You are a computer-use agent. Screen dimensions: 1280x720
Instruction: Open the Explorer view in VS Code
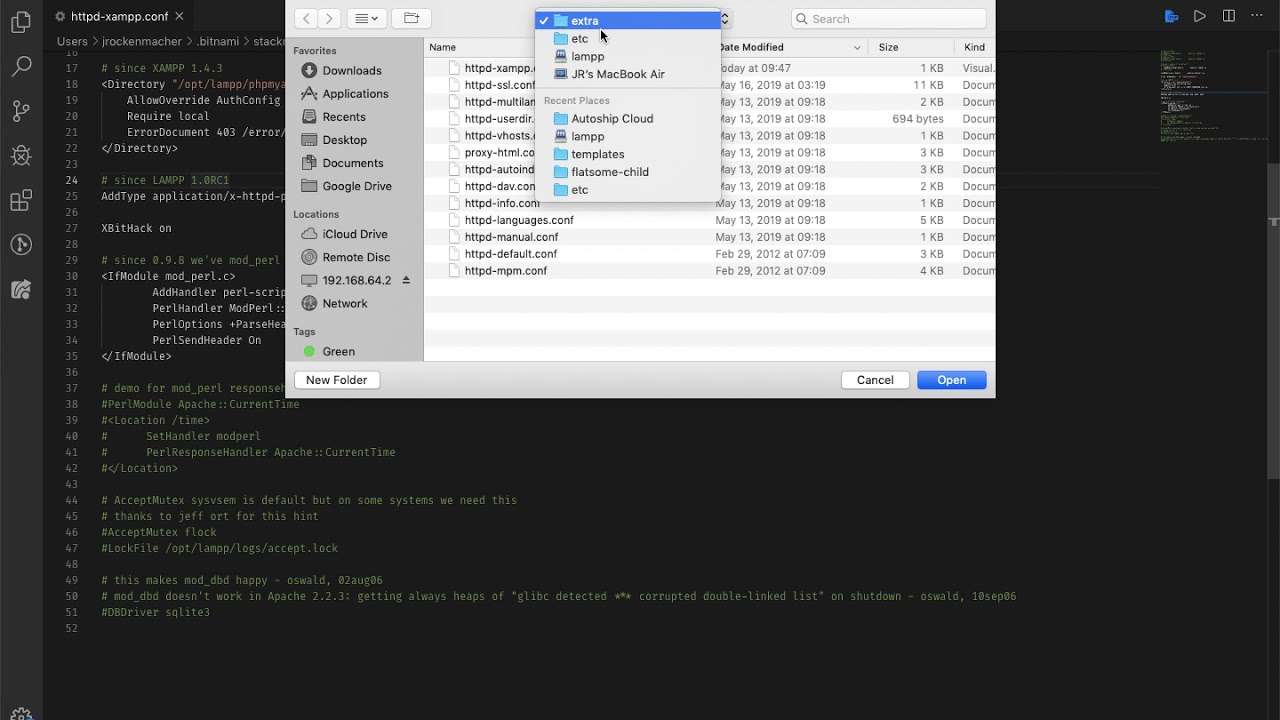[21, 23]
